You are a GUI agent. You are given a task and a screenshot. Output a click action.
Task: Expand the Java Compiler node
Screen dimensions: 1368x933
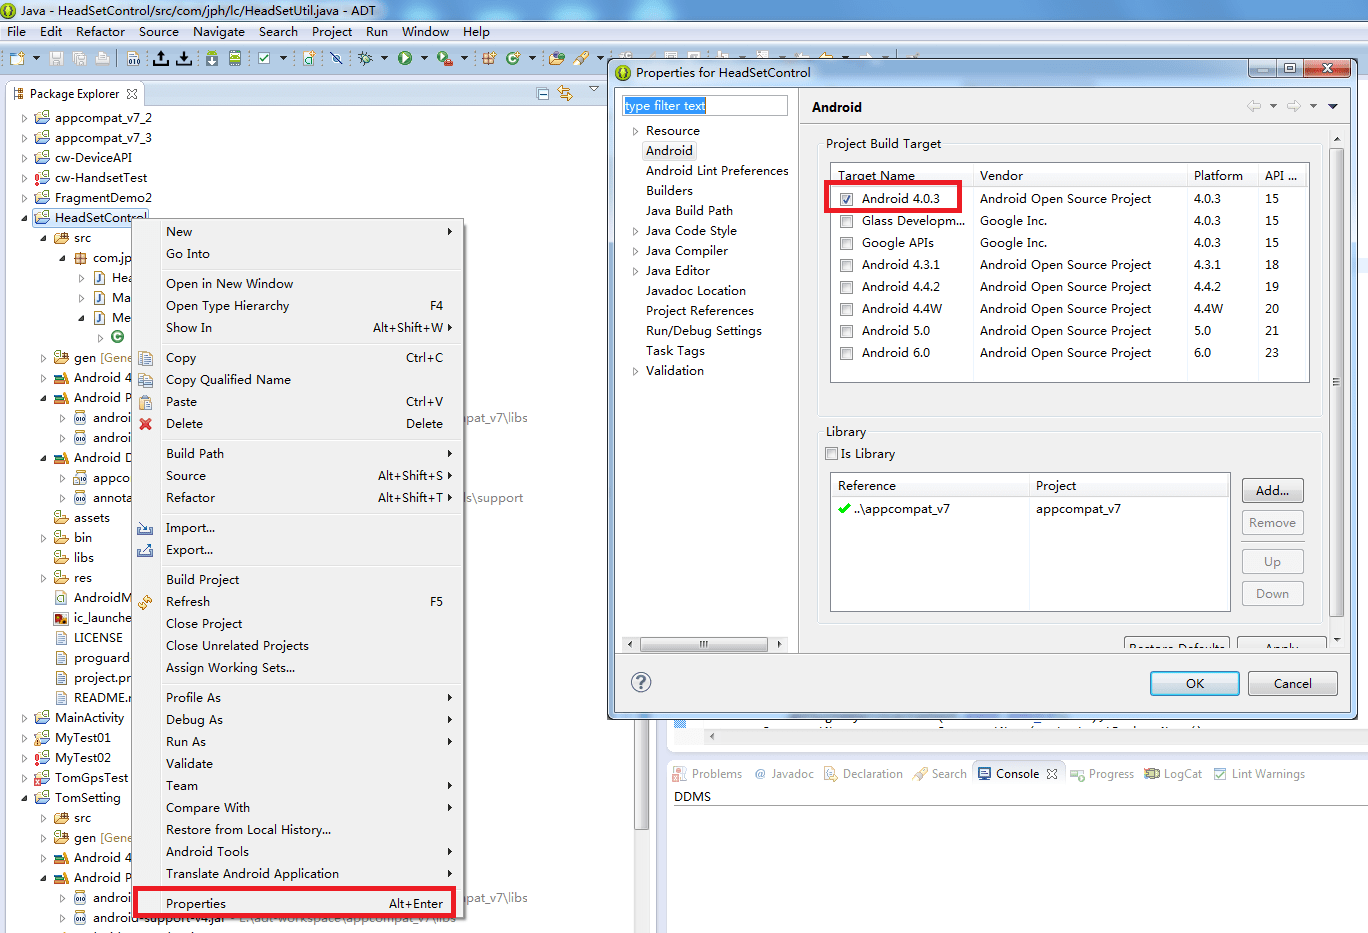[635, 251]
